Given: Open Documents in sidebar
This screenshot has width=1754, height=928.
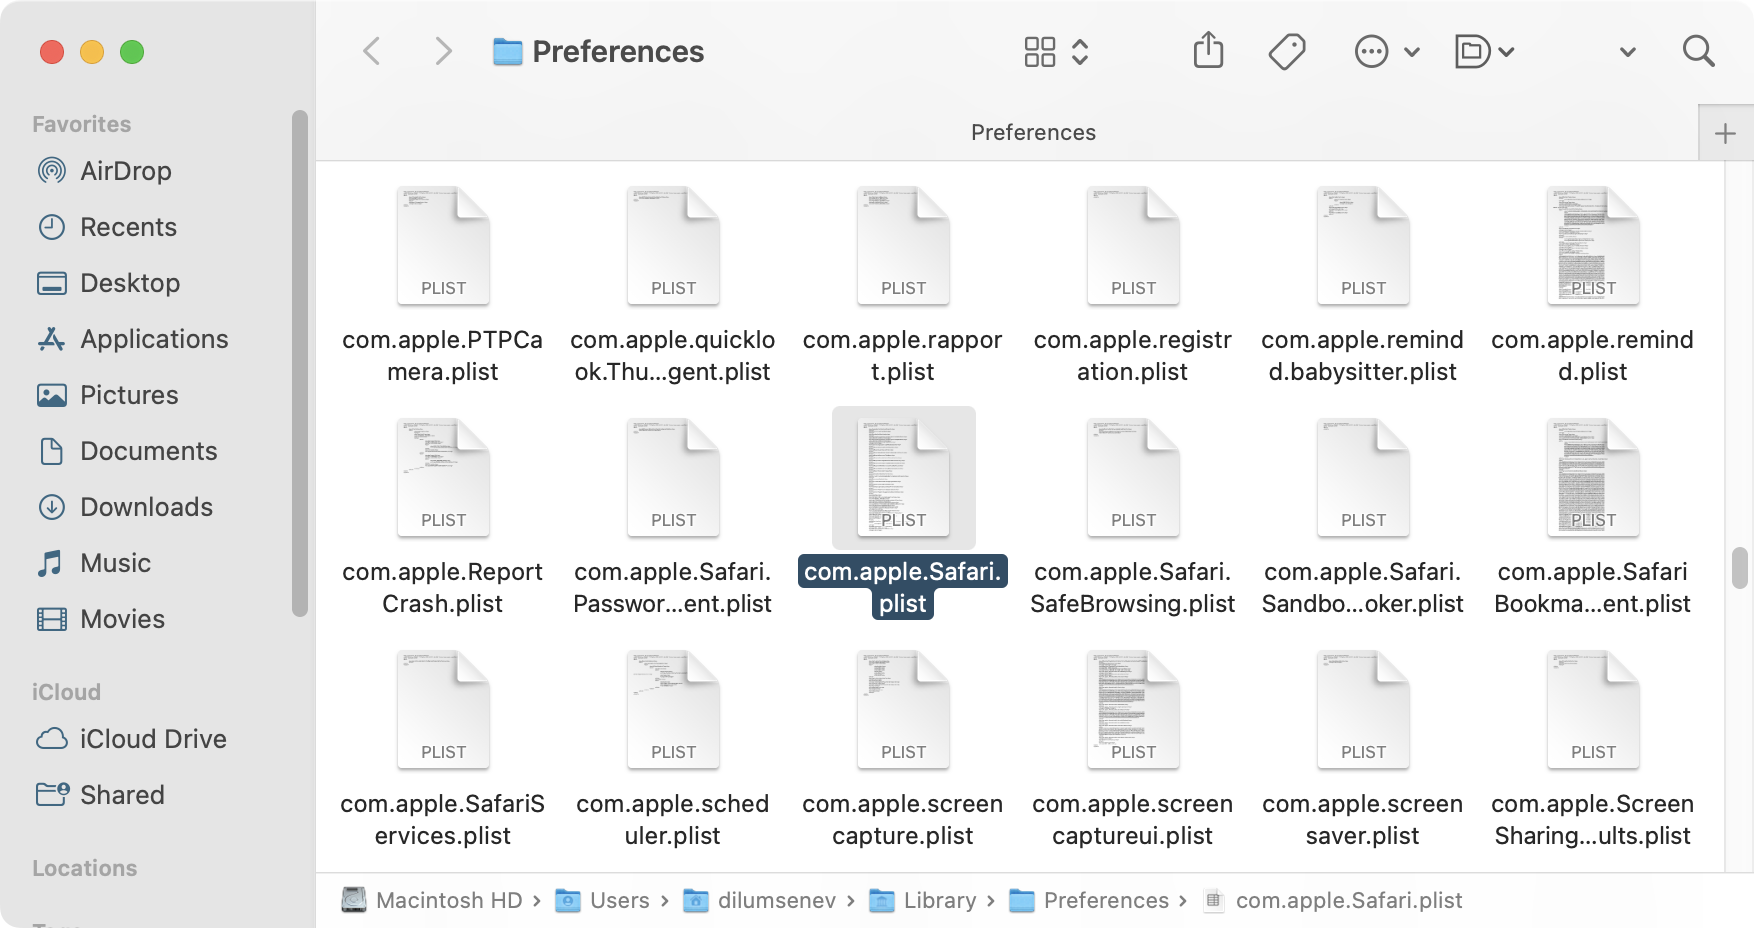Looking at the screenshot, I should click(x=127, y=451).
